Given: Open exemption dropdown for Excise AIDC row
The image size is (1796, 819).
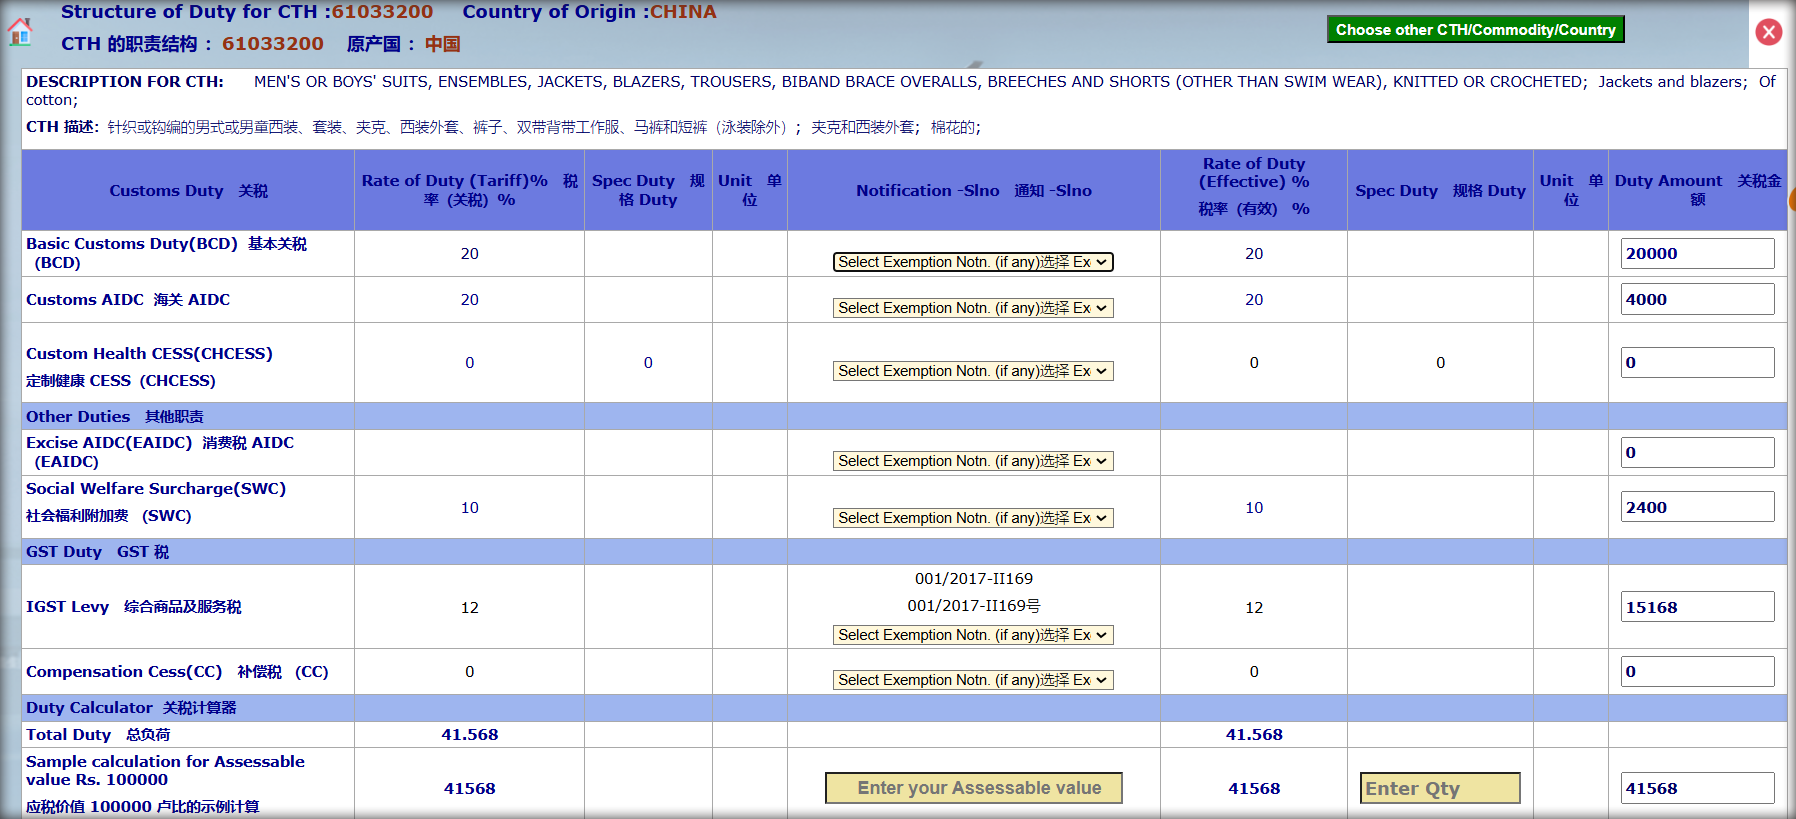Looking at the screenshot, I should pos(973,461).
